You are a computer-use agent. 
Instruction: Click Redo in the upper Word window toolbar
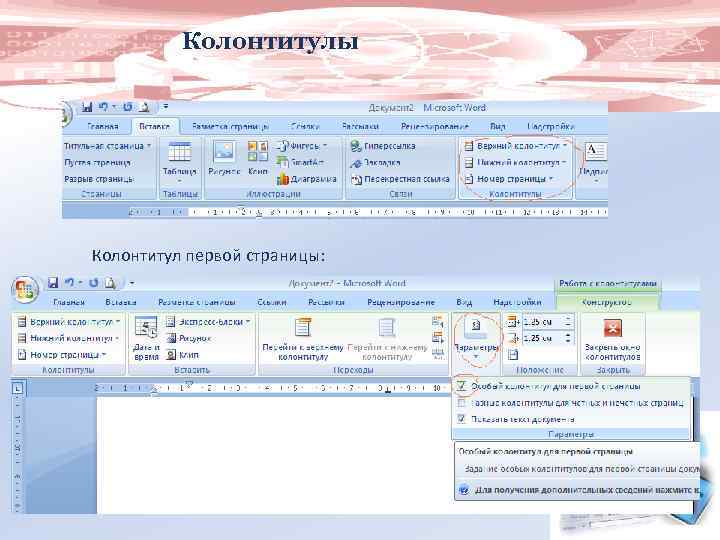(128, 107)
